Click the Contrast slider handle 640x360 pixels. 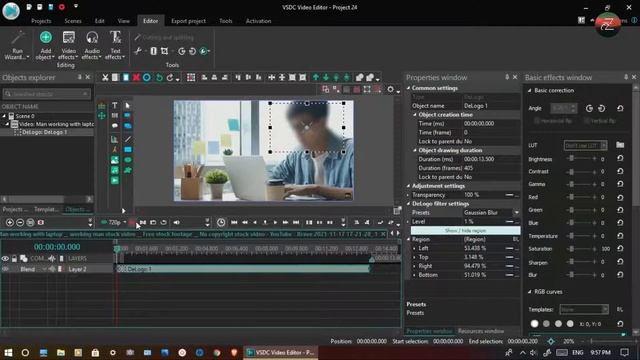pos(571,171)
